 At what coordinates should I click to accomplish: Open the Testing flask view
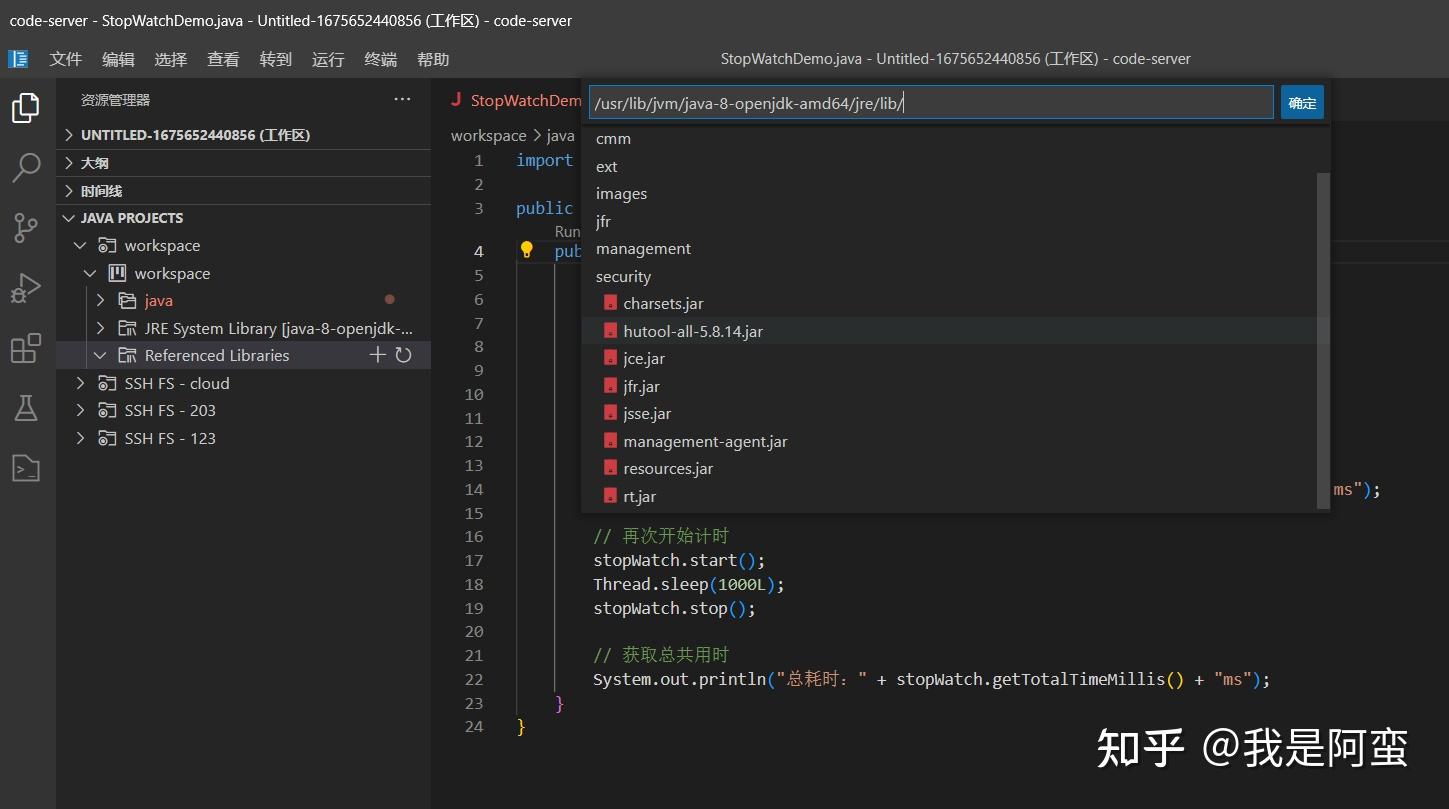tap(26, 408)
